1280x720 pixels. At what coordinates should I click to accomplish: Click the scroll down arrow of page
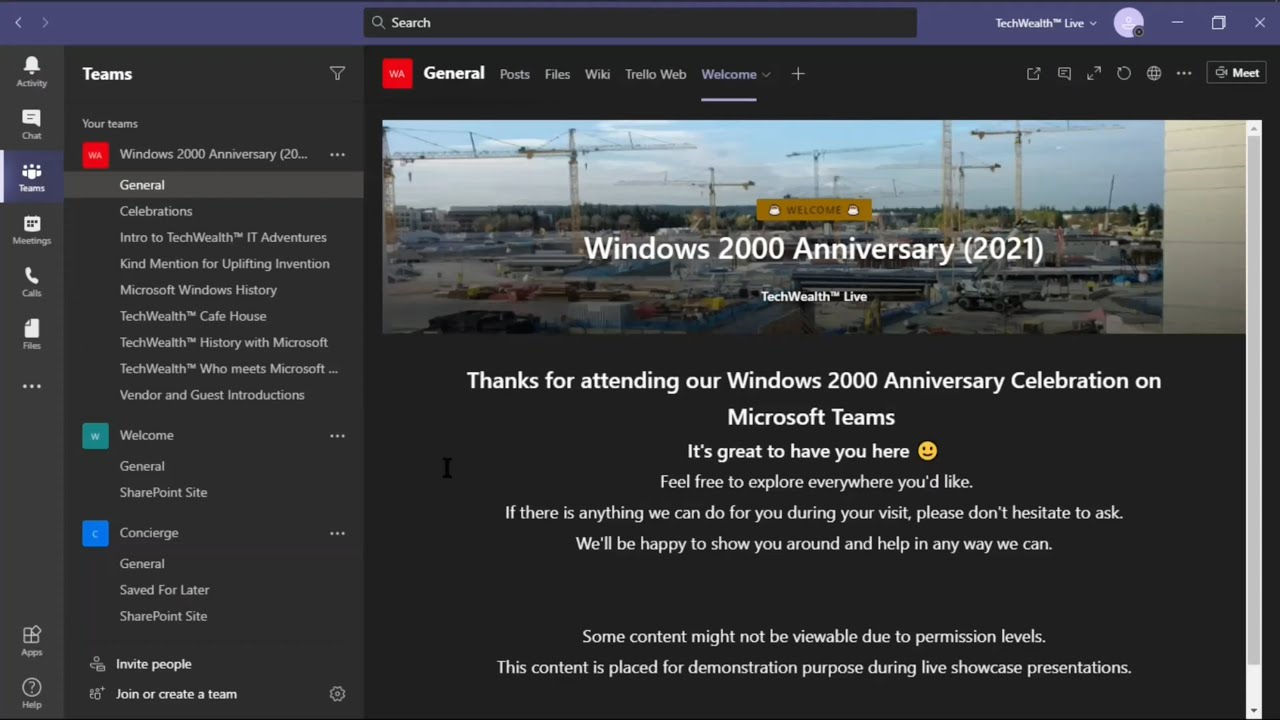click(x=1254, y=711)
